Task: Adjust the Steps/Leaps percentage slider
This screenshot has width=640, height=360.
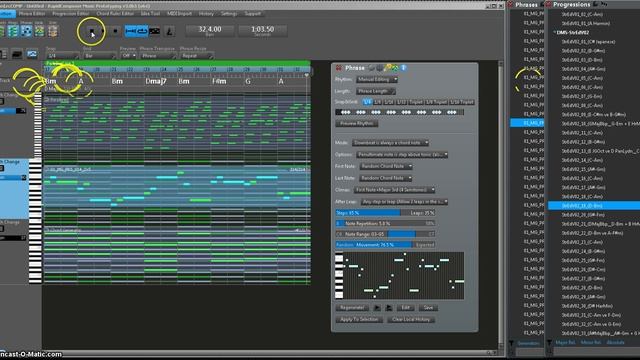Action: tap(385, 213)
